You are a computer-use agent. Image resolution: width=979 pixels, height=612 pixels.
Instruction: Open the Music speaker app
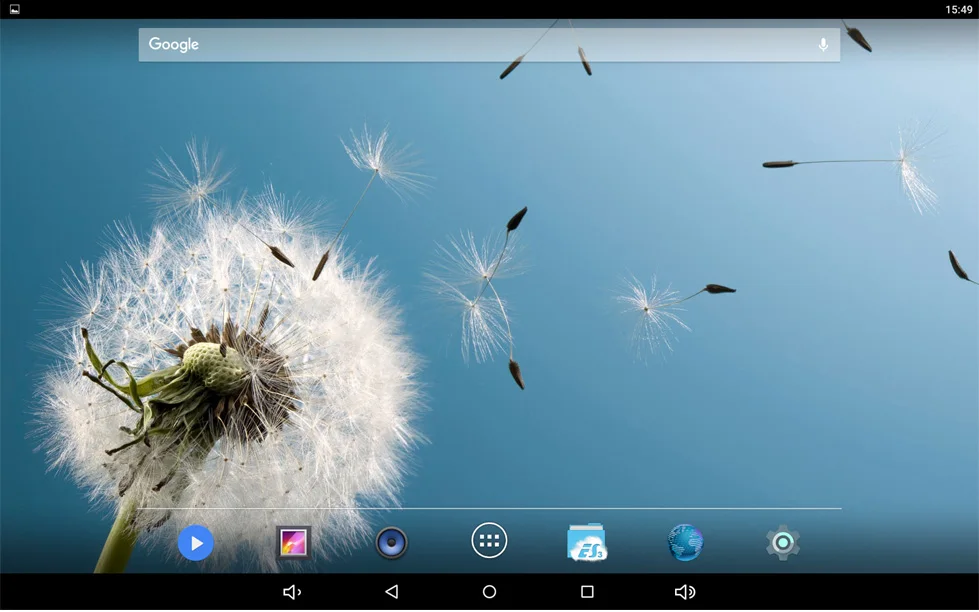point(391,543)
